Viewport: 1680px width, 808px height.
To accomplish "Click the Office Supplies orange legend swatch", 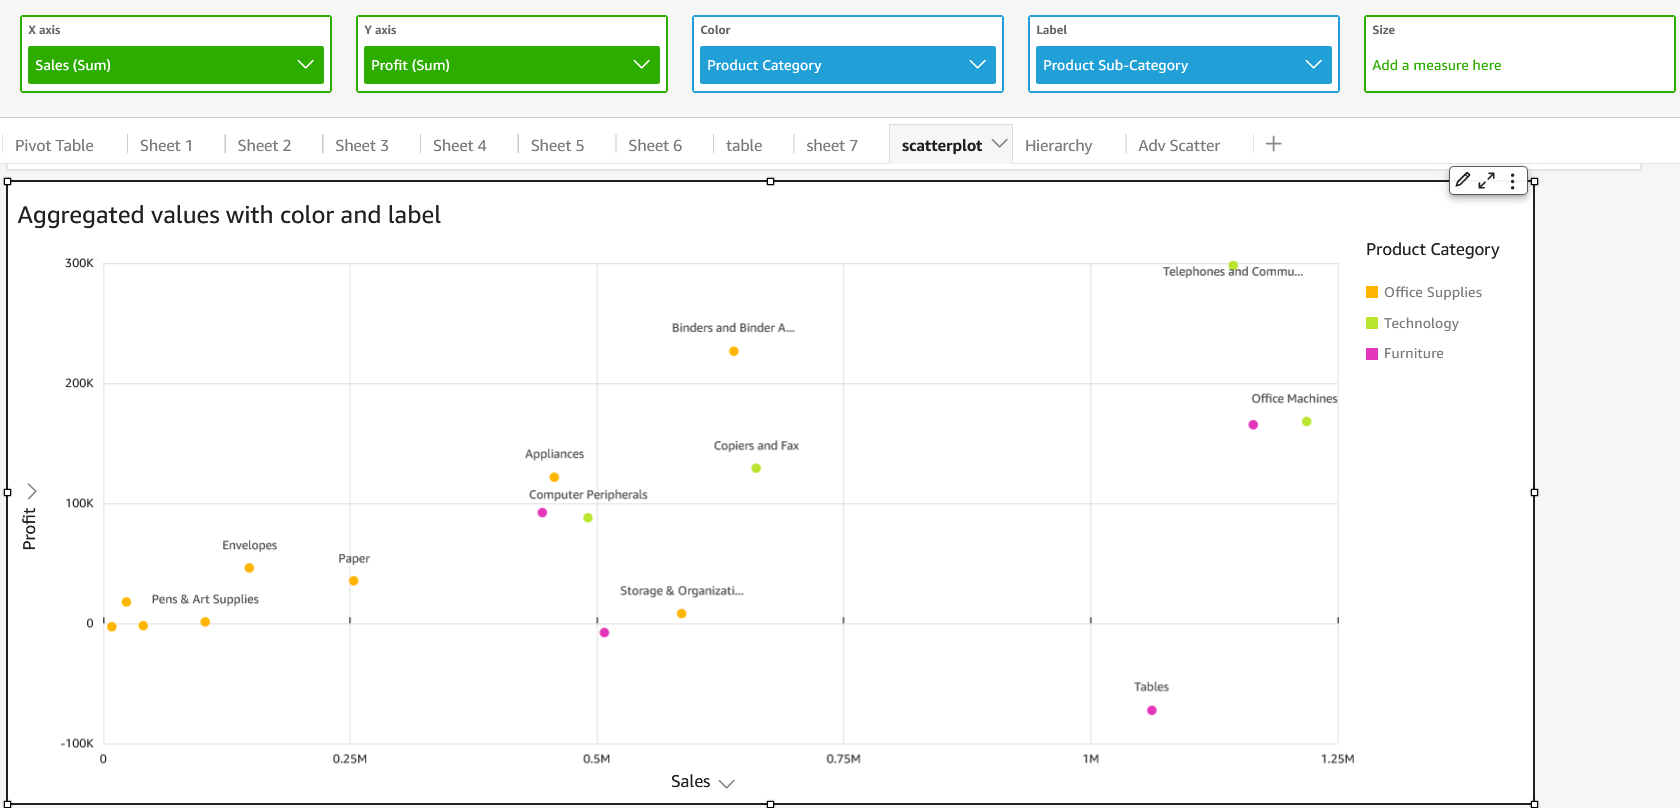I will tap(1372, 292).
